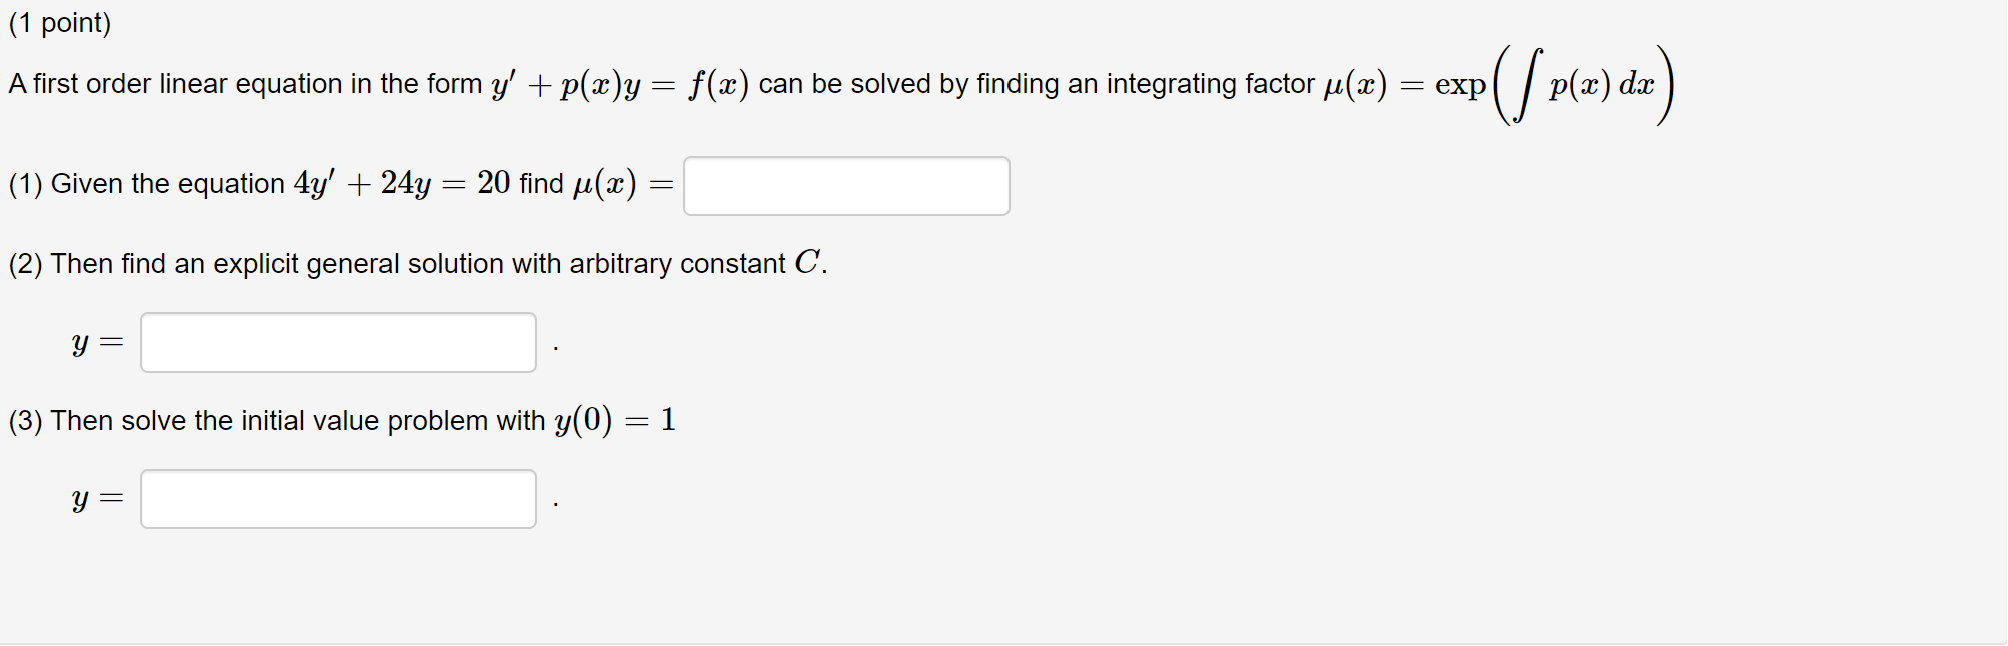Click the y(0) = 1 initial condition text
This screenshot has height=646, width=2008.
pyautogui.click(x=613, y=419)
